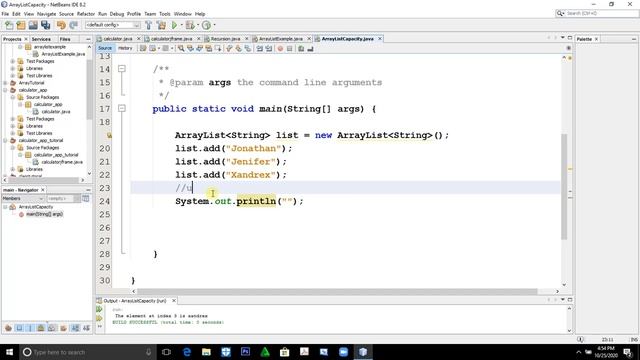Click the editor horizontal scrollbar
Viewport: 640px width, 360px height.
click(337, 291)
